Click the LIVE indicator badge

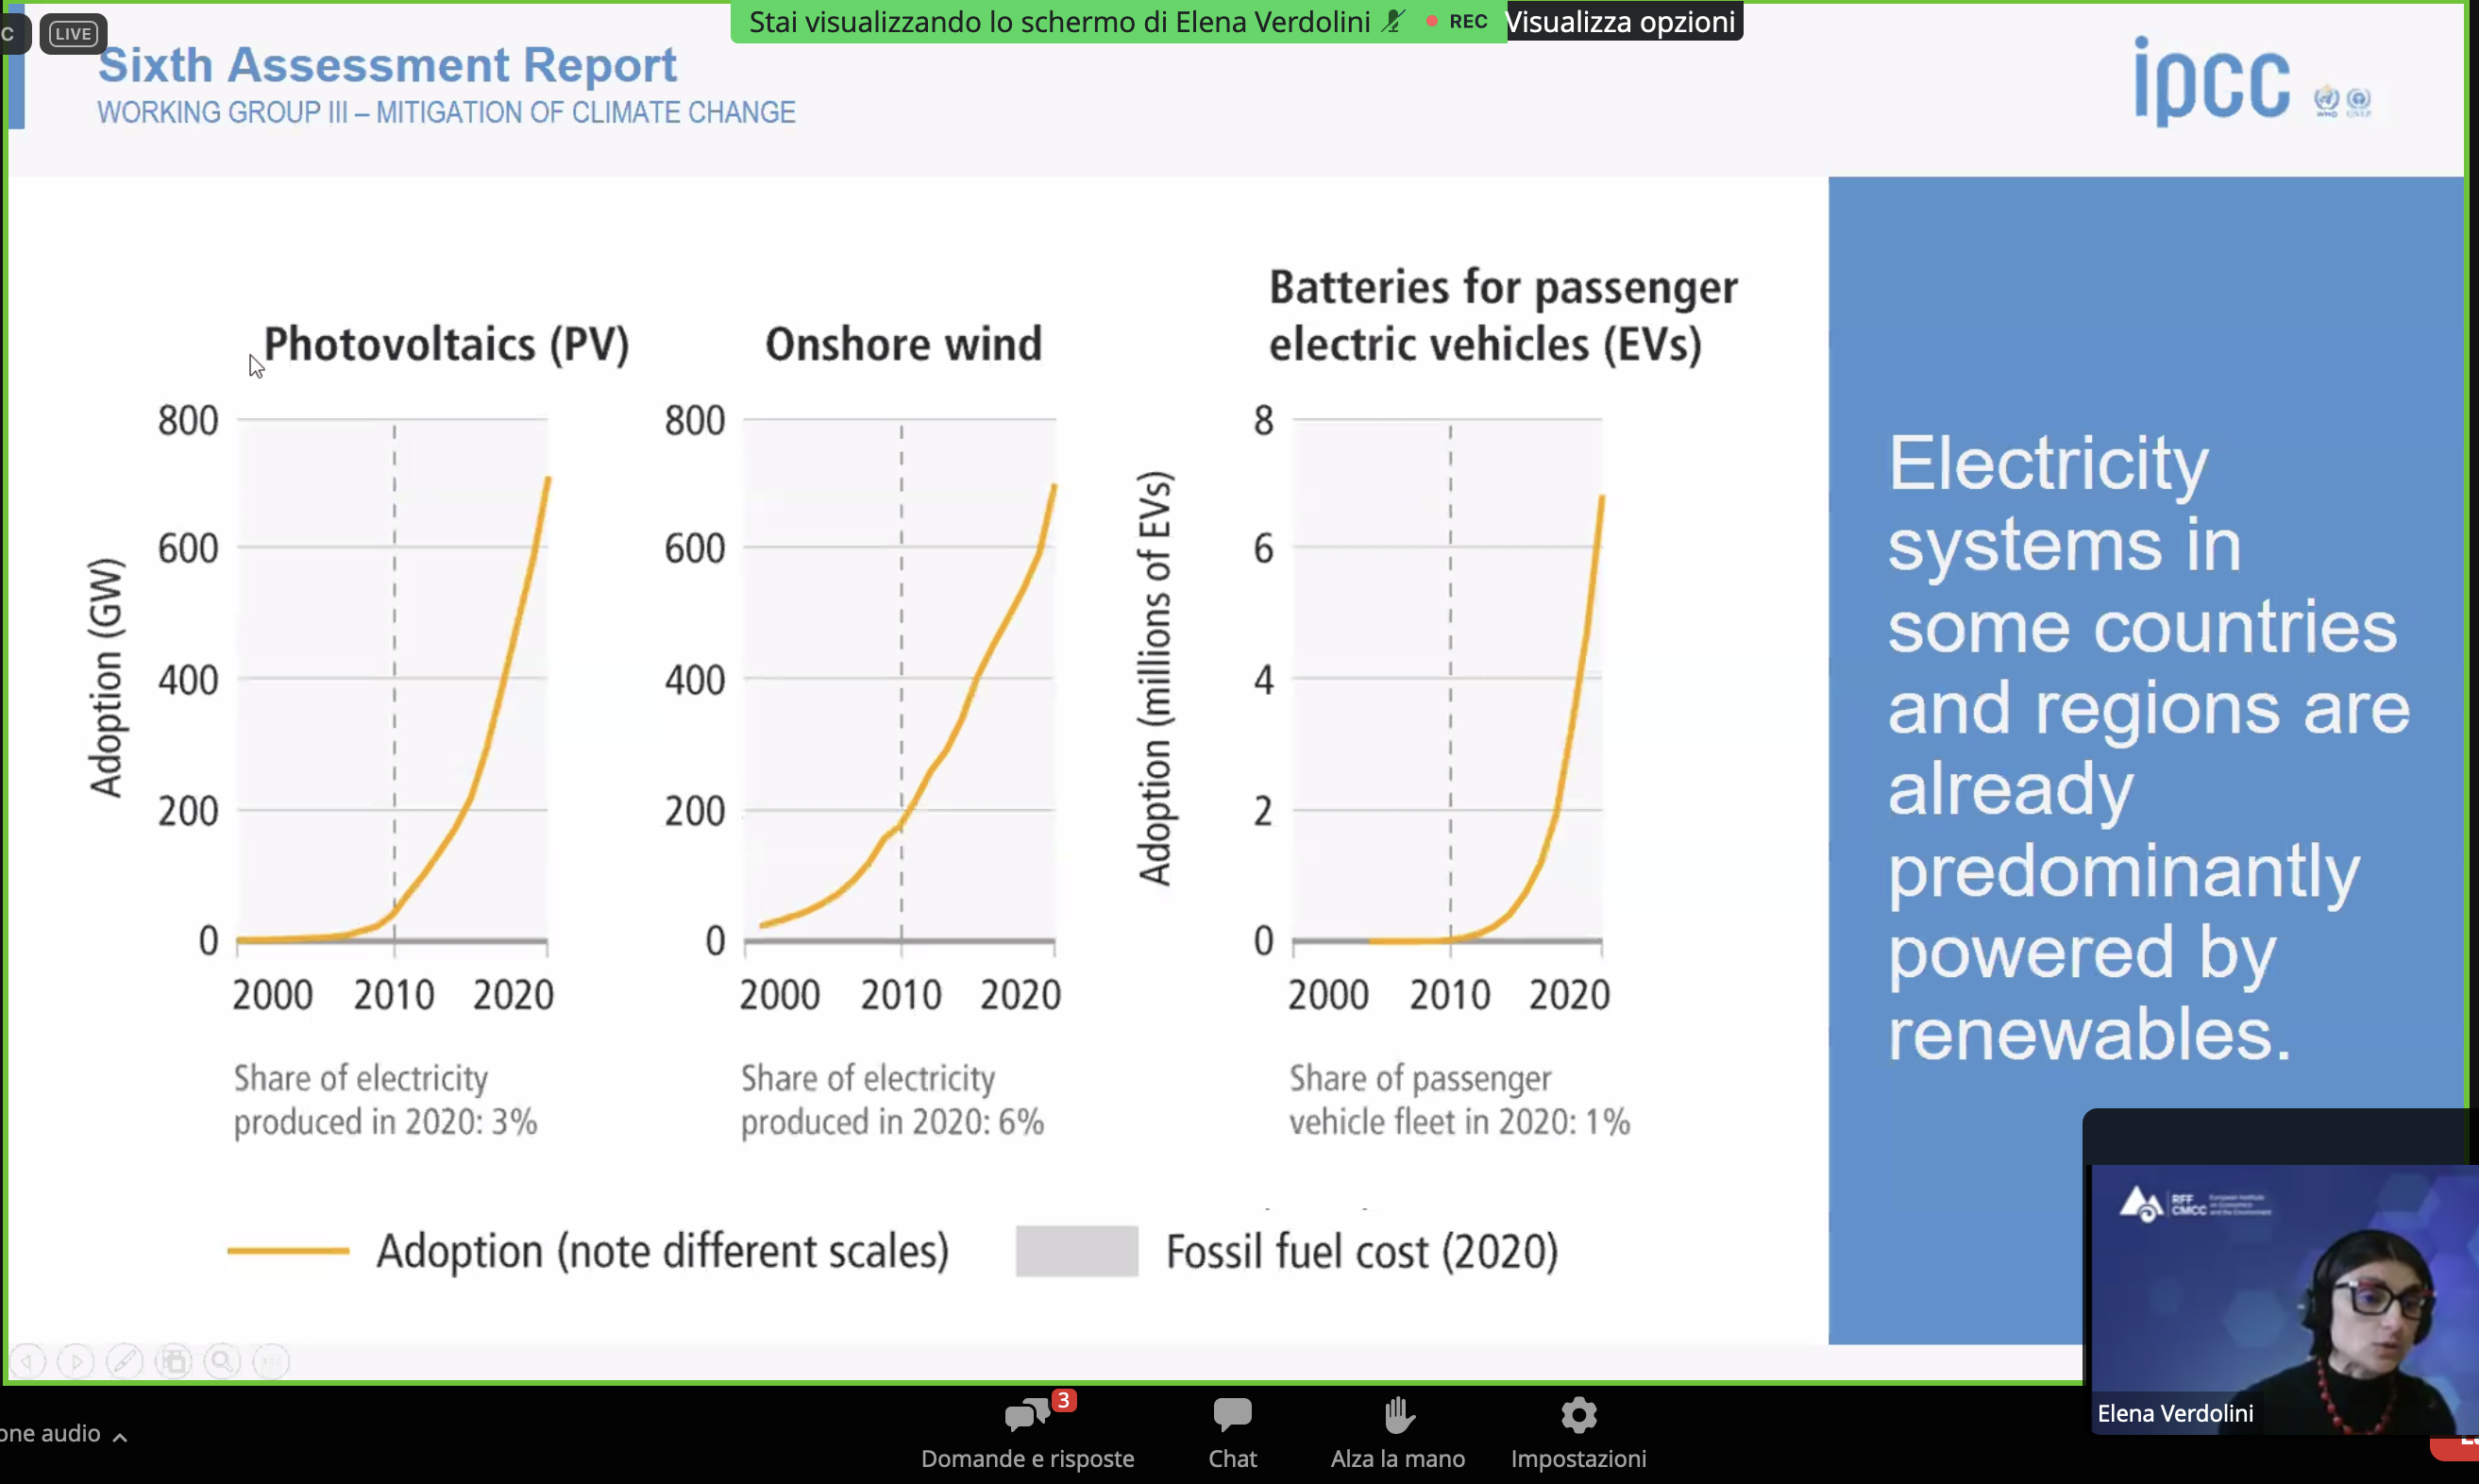click(73, 34)
